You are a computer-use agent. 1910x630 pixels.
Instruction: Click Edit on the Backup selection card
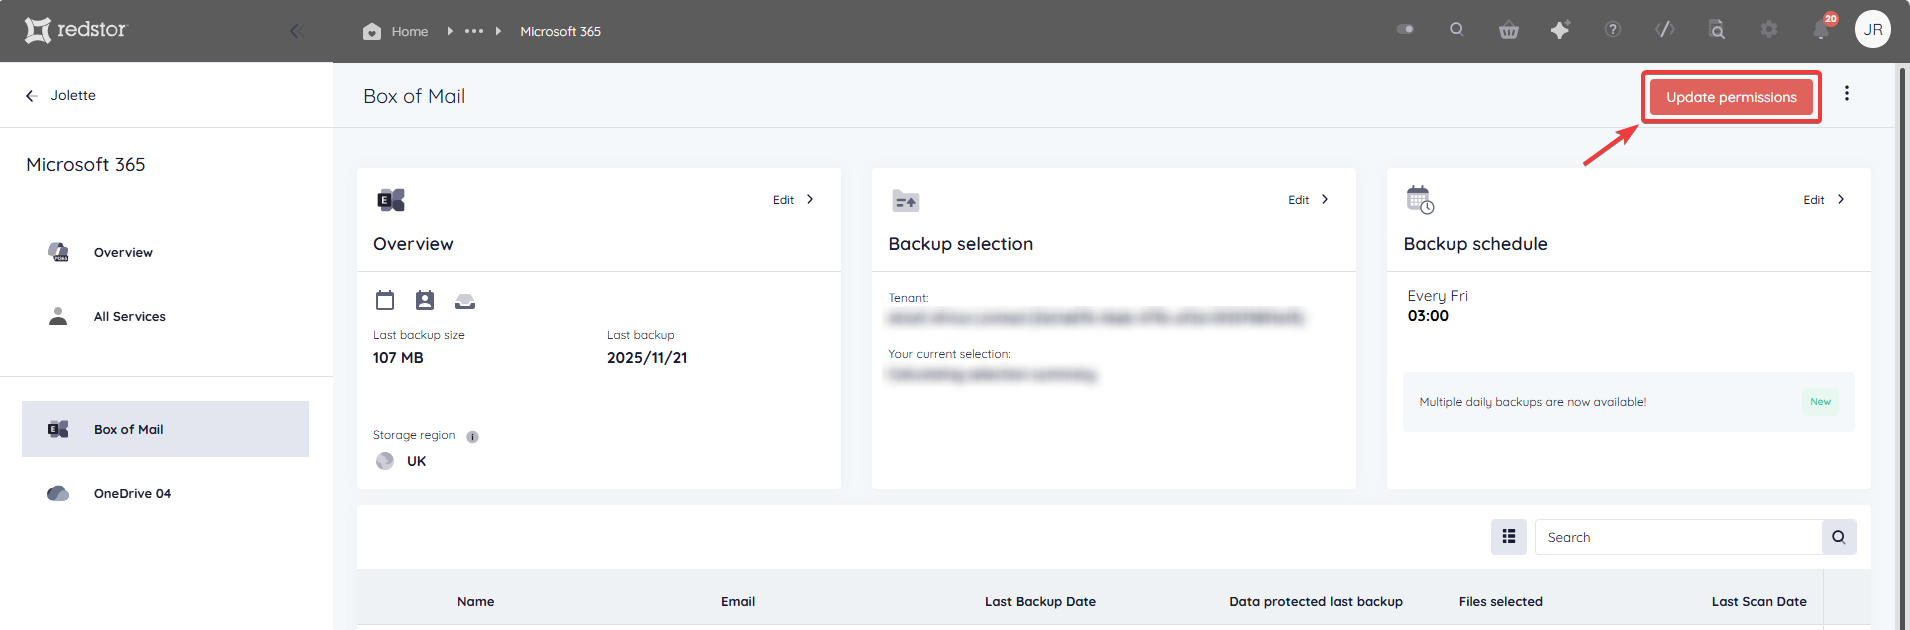[1308, 200]
